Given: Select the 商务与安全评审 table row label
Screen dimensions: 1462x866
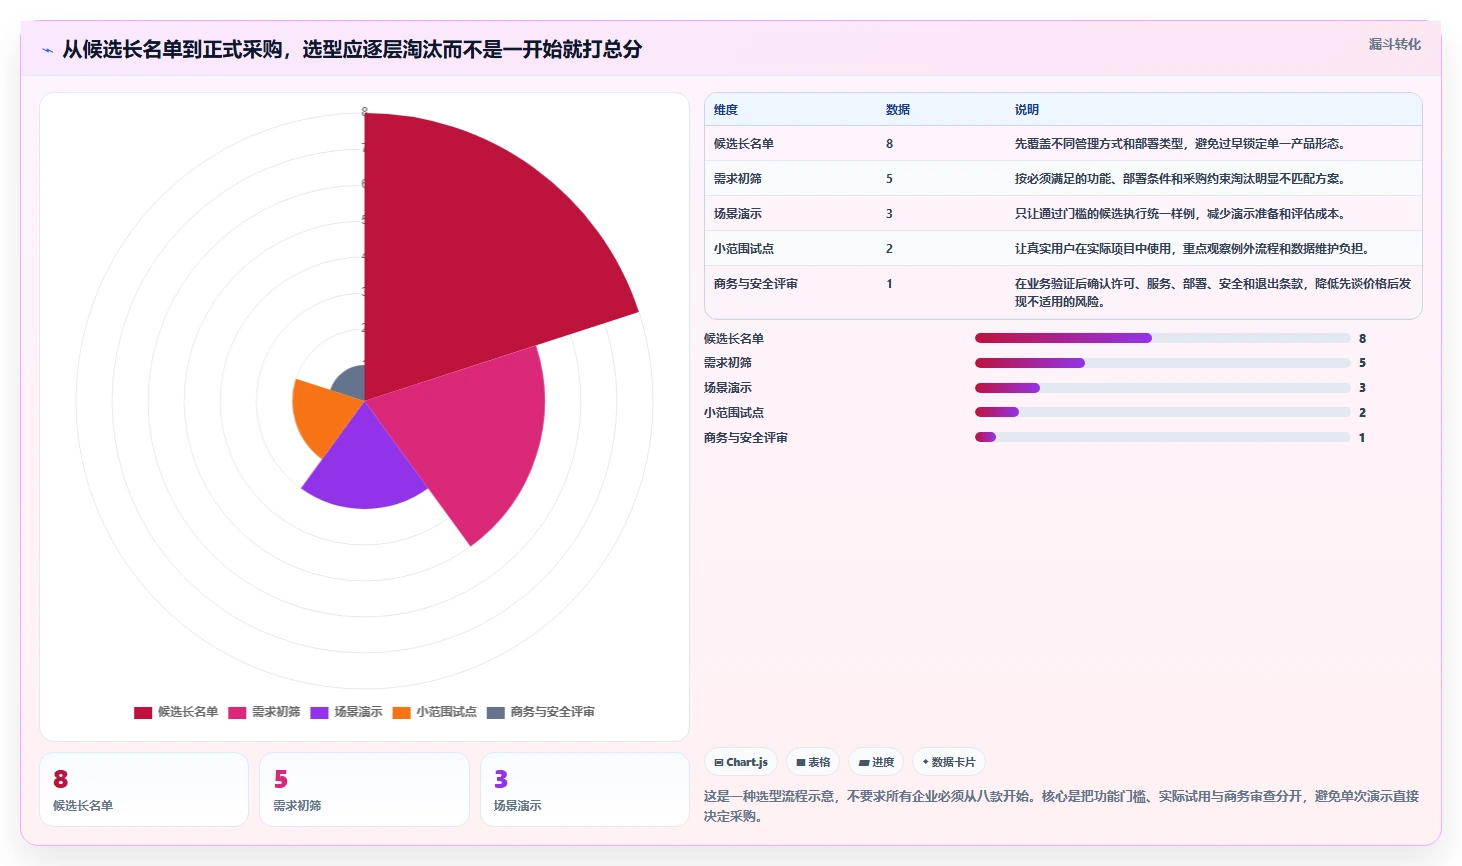Looking at the screenshot, I should coord(756,284).
